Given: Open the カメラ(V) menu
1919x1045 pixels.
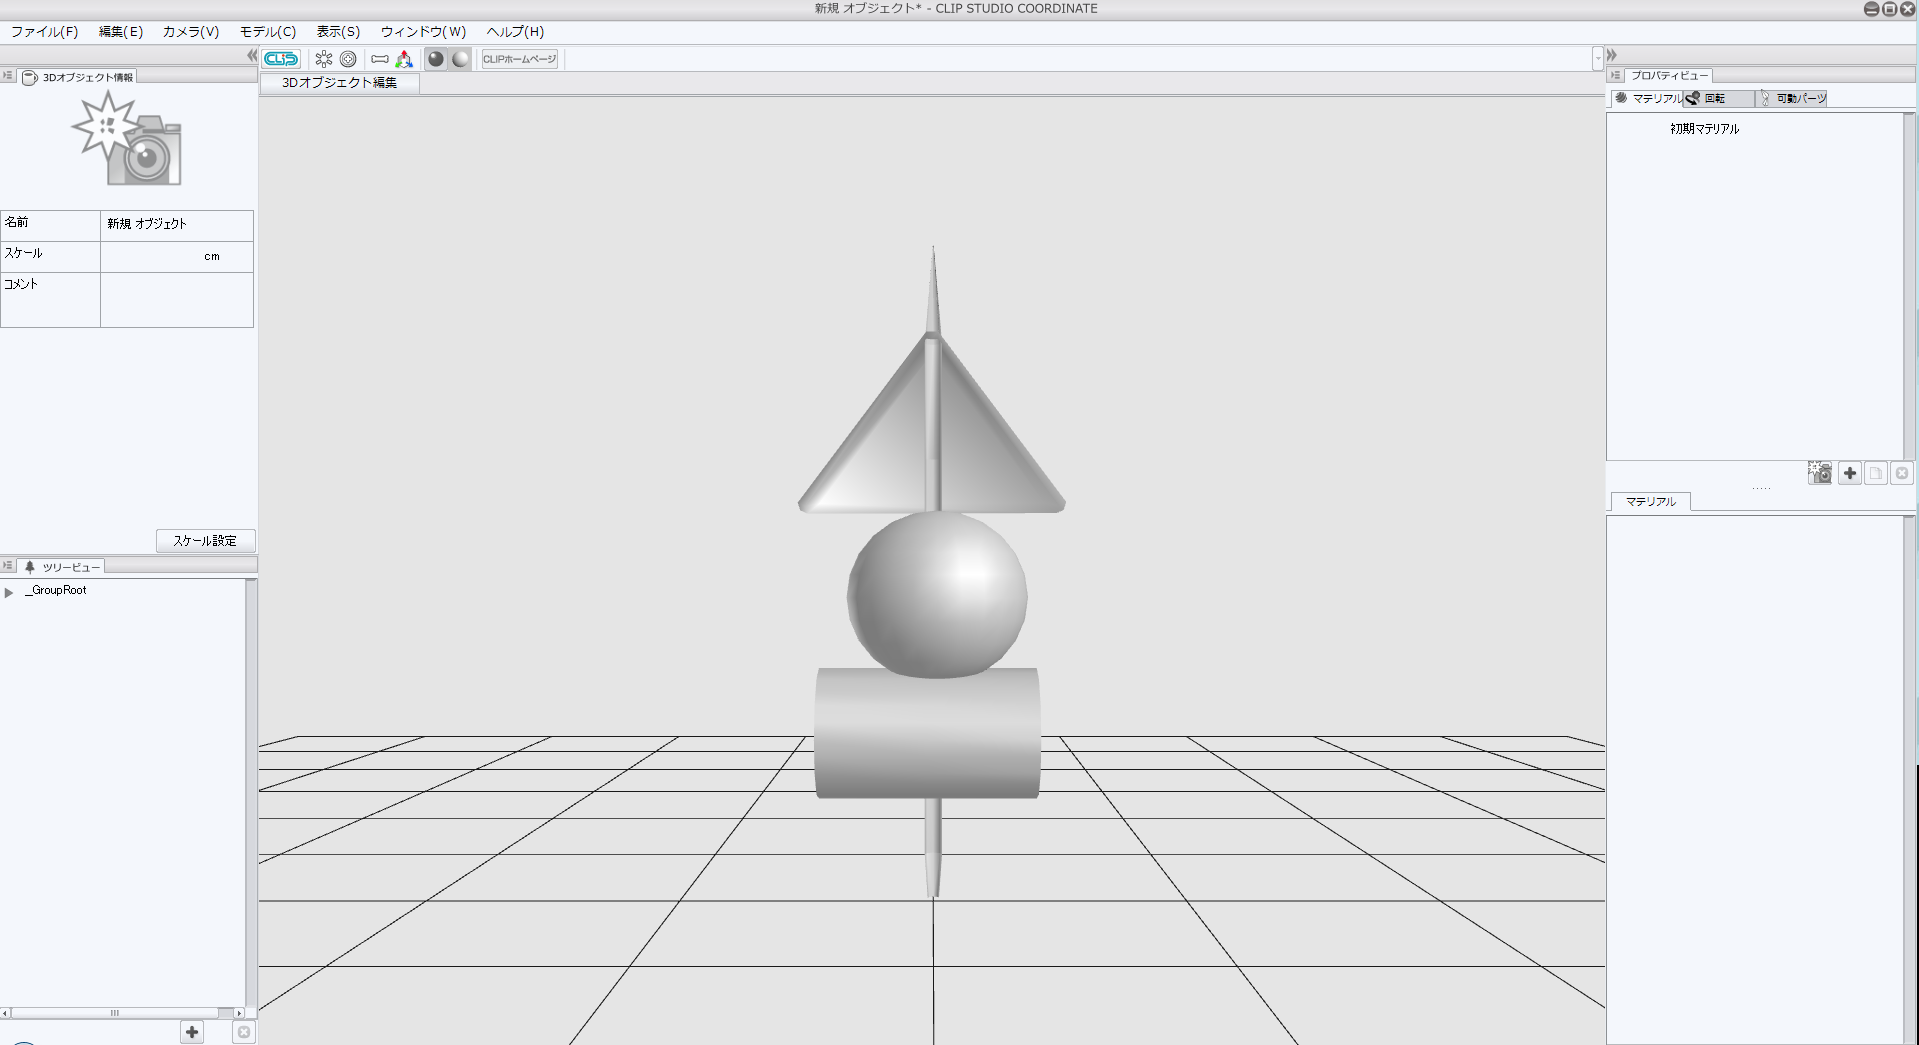Looking at the screenshot, I should [x=190, y=32].
